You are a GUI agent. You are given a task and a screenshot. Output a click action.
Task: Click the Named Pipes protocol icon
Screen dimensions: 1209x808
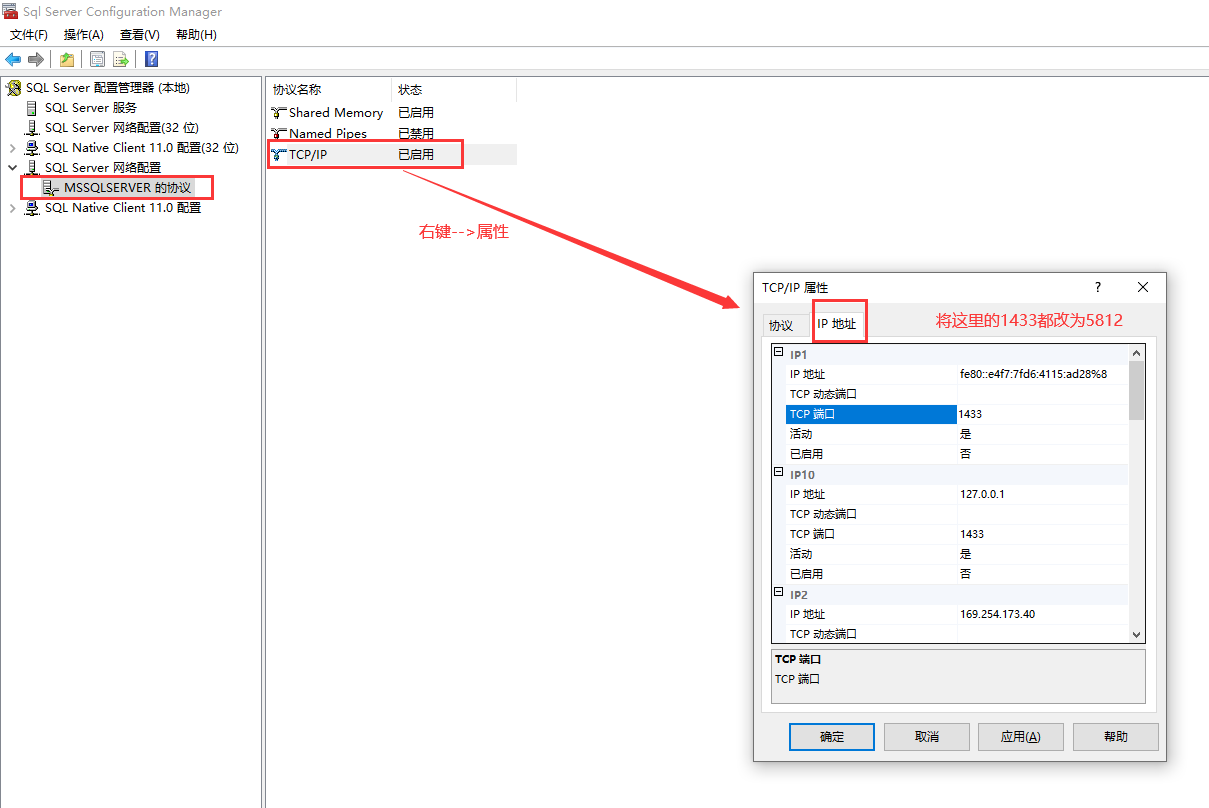tap(276, 133)
